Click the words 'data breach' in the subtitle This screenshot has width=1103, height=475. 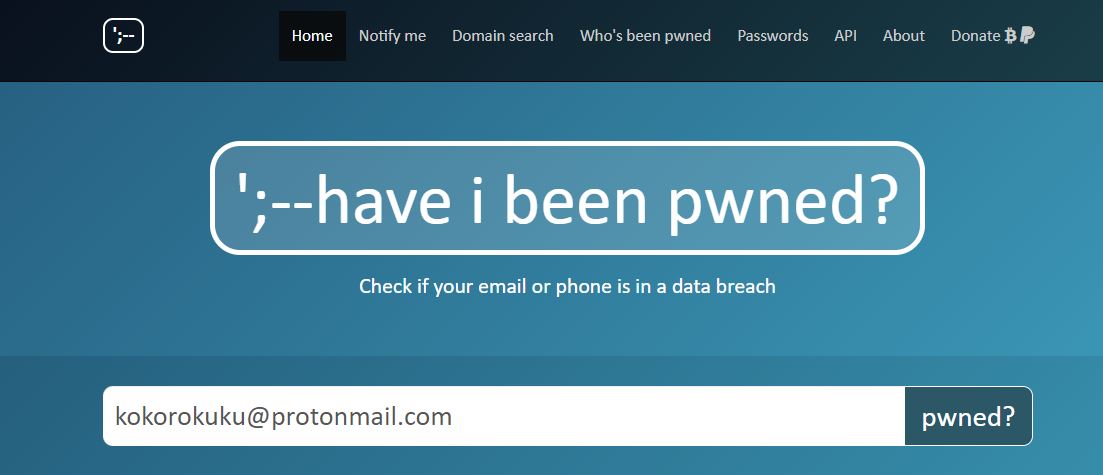click(723, 286)
